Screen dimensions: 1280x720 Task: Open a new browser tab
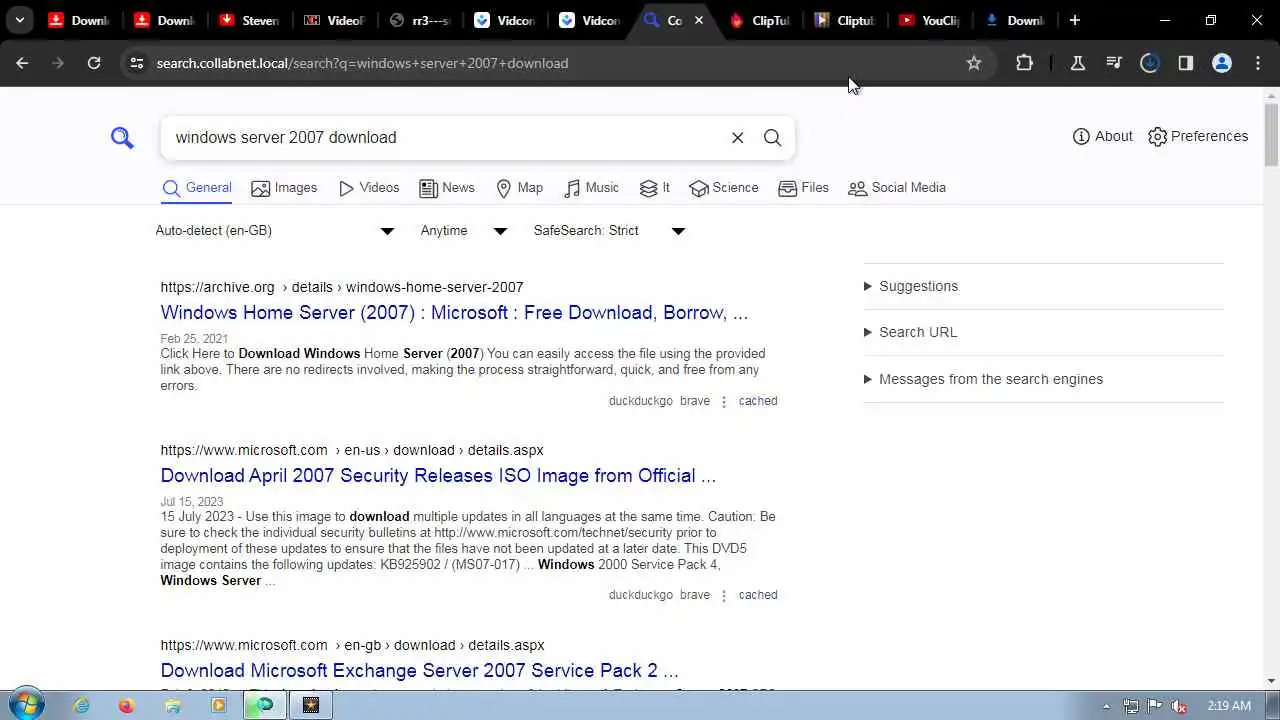click(x=1075, y=20)
